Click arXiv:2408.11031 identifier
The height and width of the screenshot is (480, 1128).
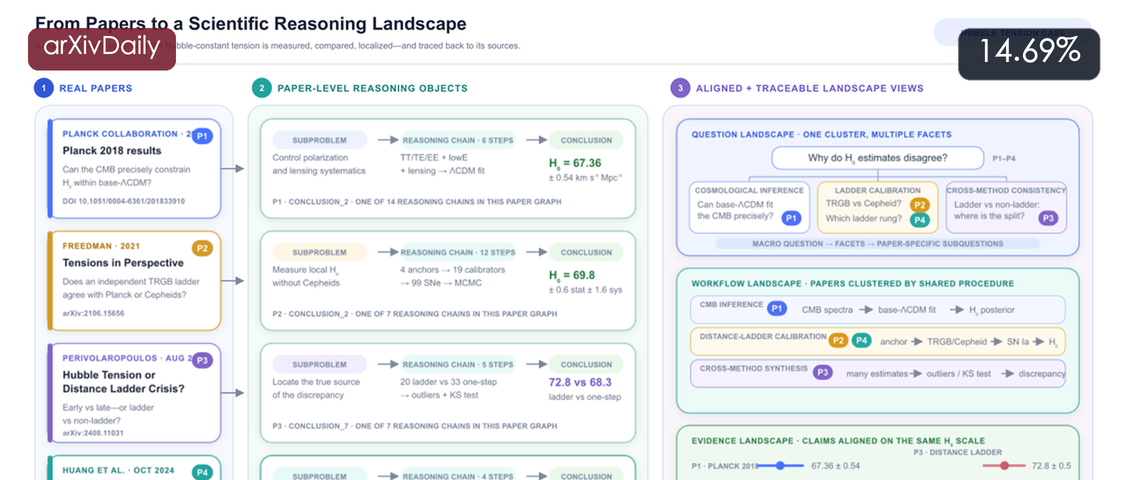(x=93, y=433)
